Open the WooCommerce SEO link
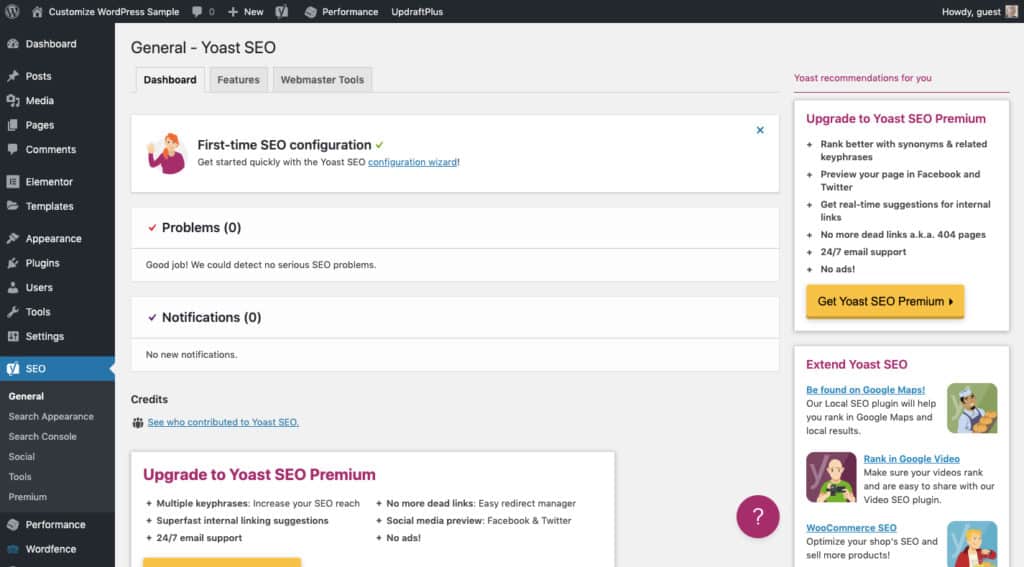Screen dimensions: 1024x567 click(x=851, y=528)
